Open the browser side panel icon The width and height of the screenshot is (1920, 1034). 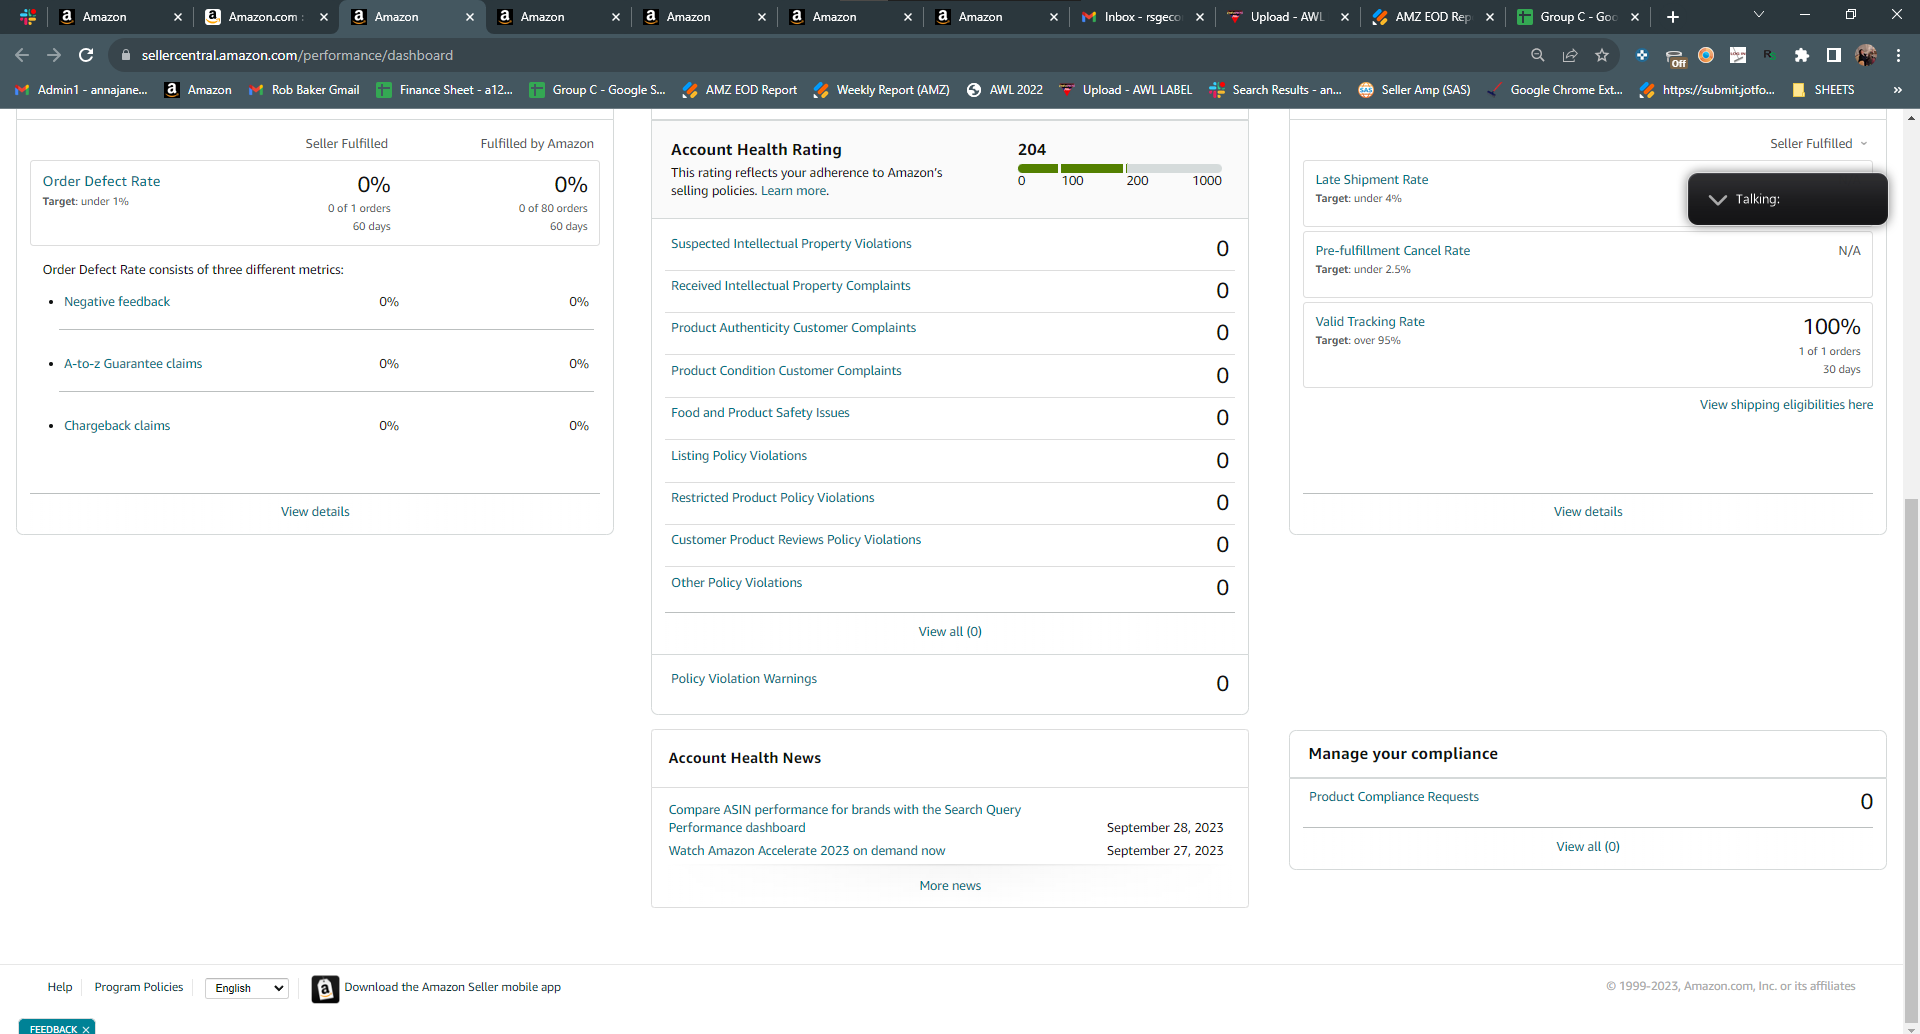tap(1834, 55)
